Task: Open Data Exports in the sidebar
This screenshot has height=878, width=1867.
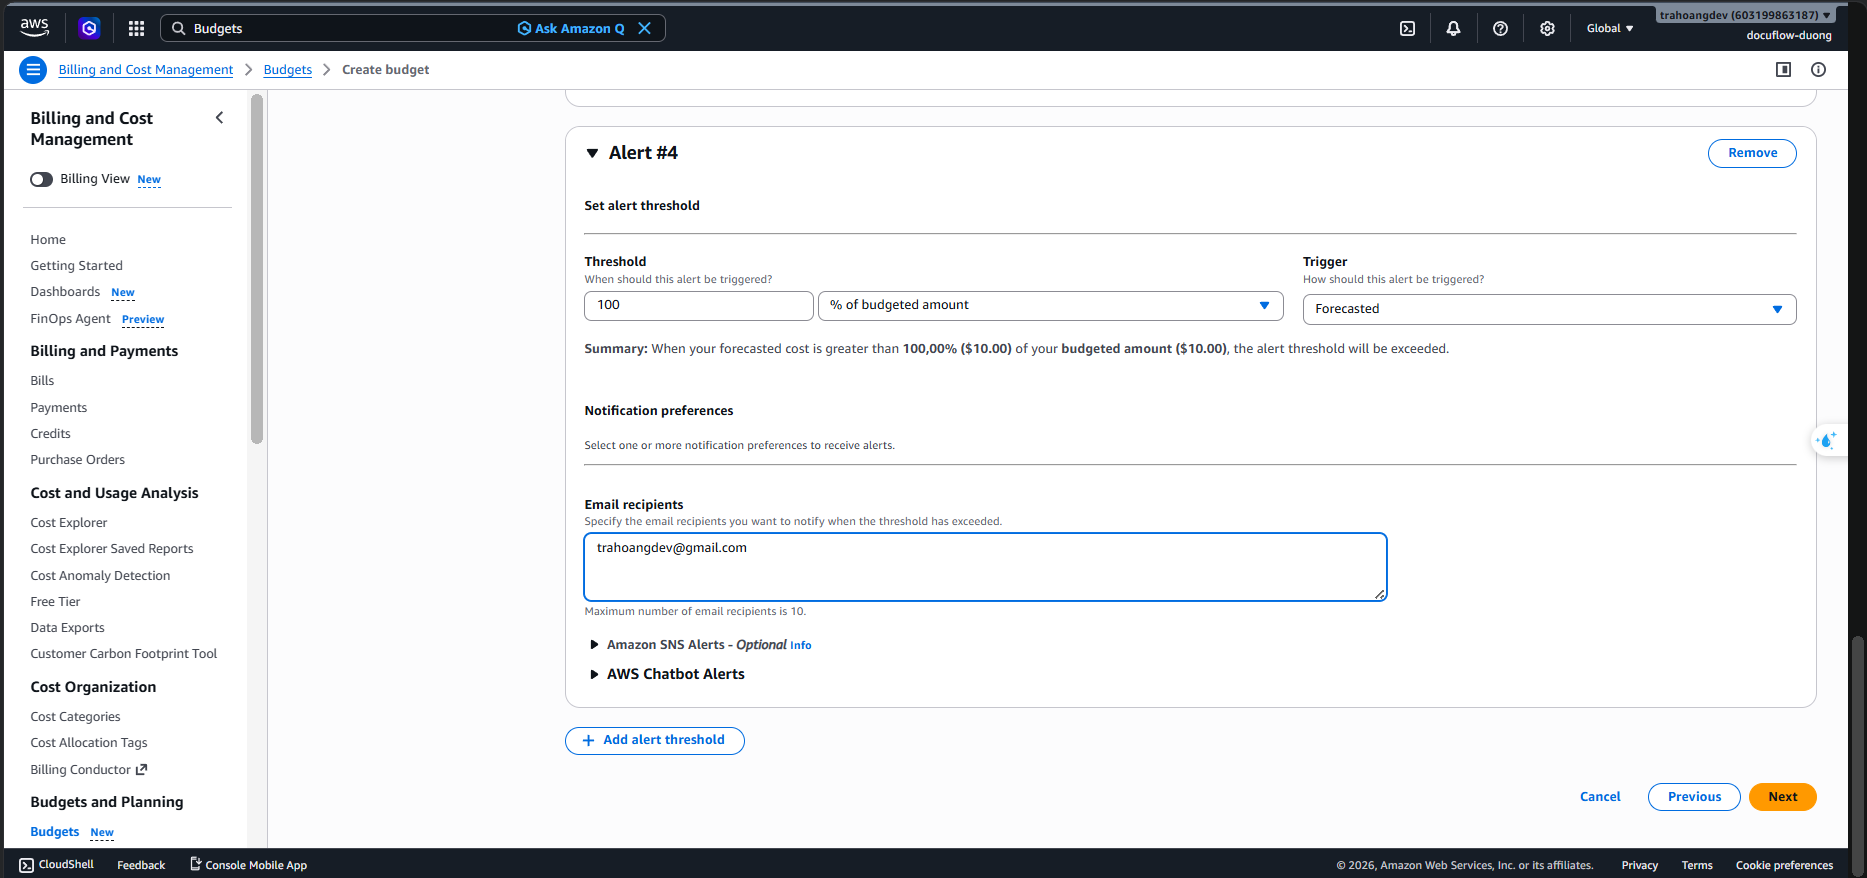Action: tap(67, 628)
